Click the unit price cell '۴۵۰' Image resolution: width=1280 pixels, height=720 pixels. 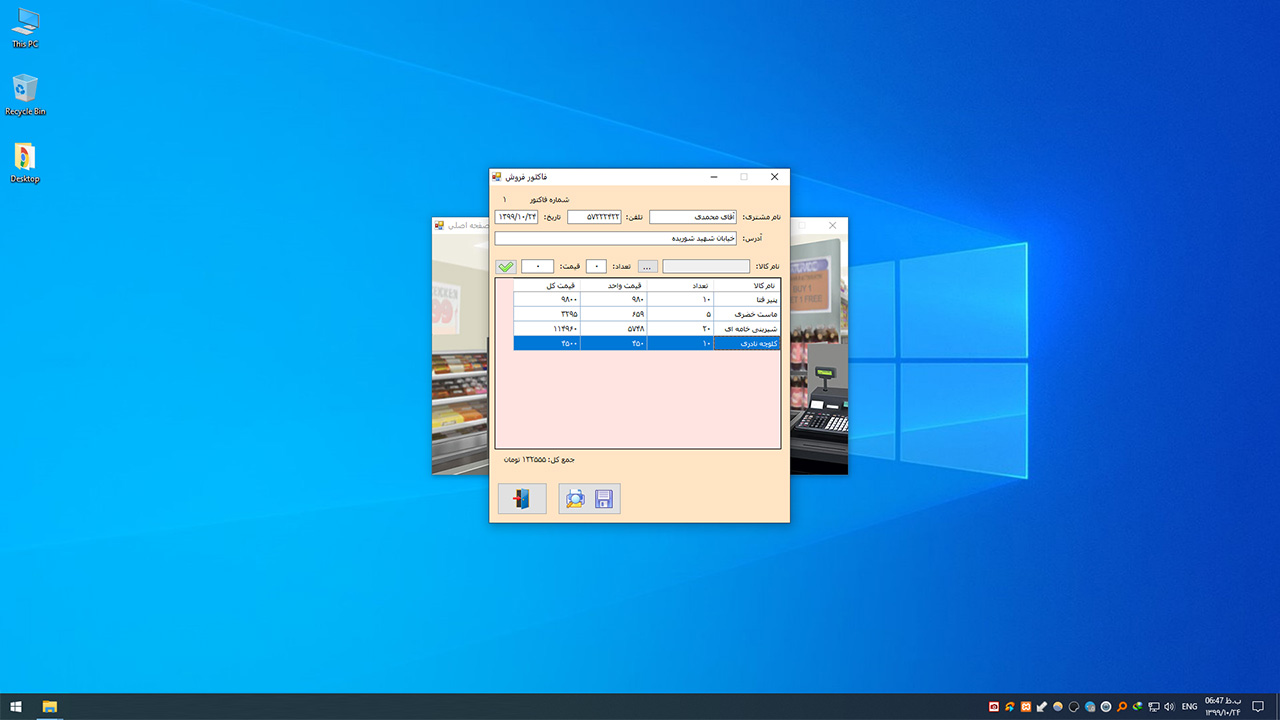(x=614, y=343)
